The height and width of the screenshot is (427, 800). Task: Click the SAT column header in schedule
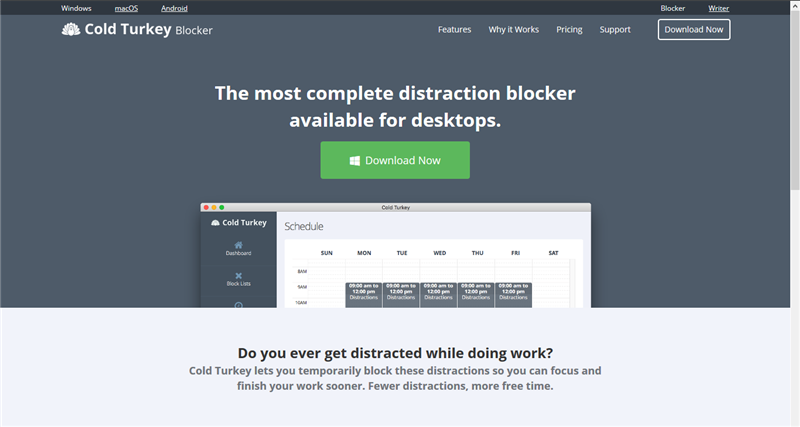click(553, 253)
